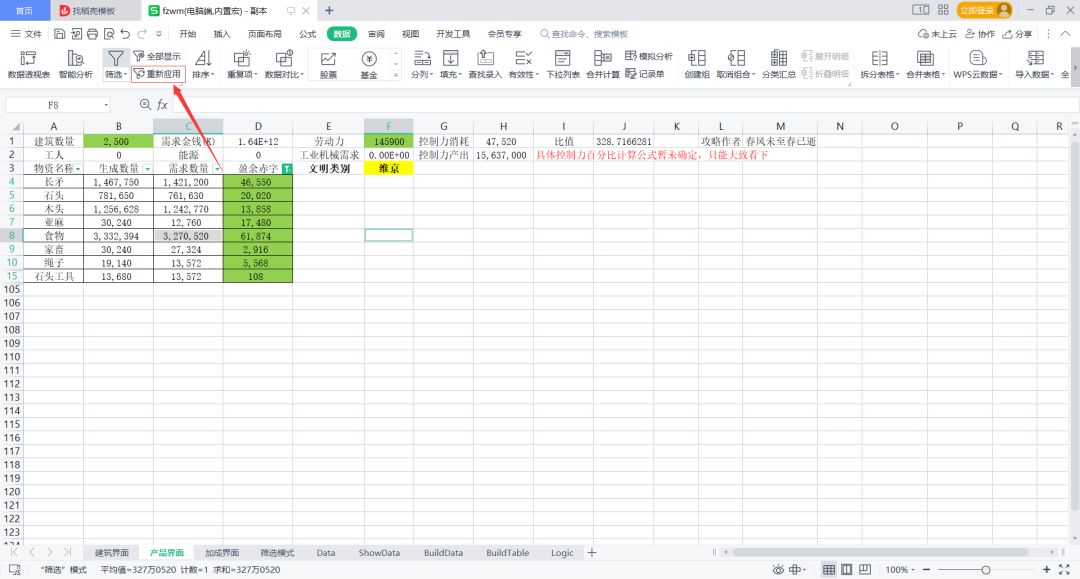Expand the stock data type gallery arrow
The height and width of the screenshot is (579, 1080).
pyautogui.click(x=396, y=76)
